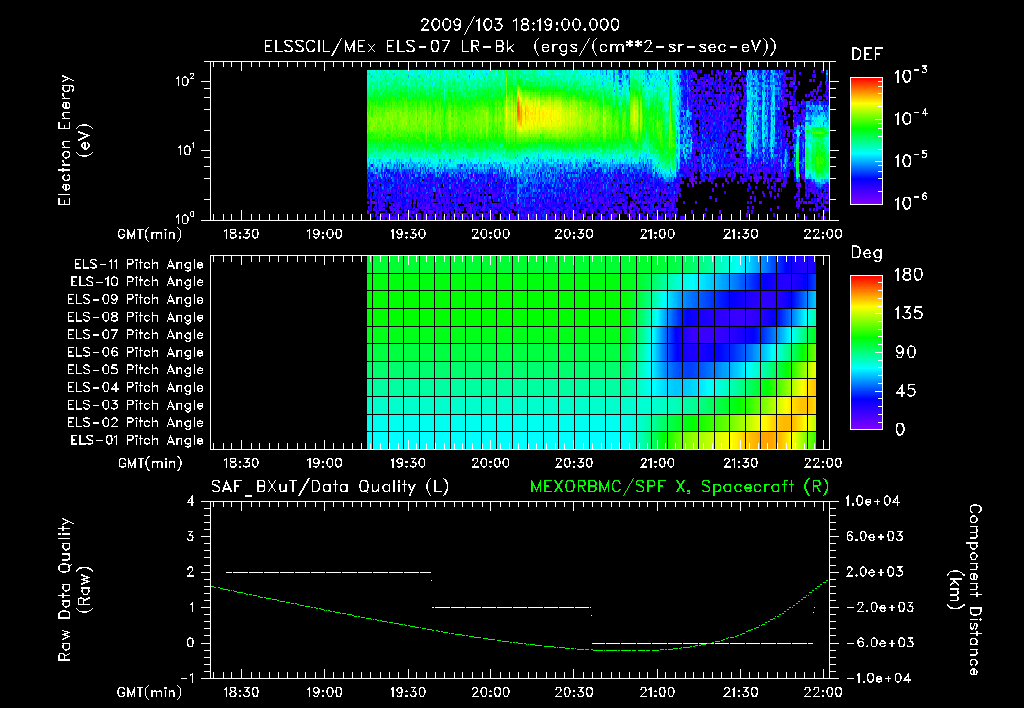Click the Deg pitch angle color bar

point(866,352)
